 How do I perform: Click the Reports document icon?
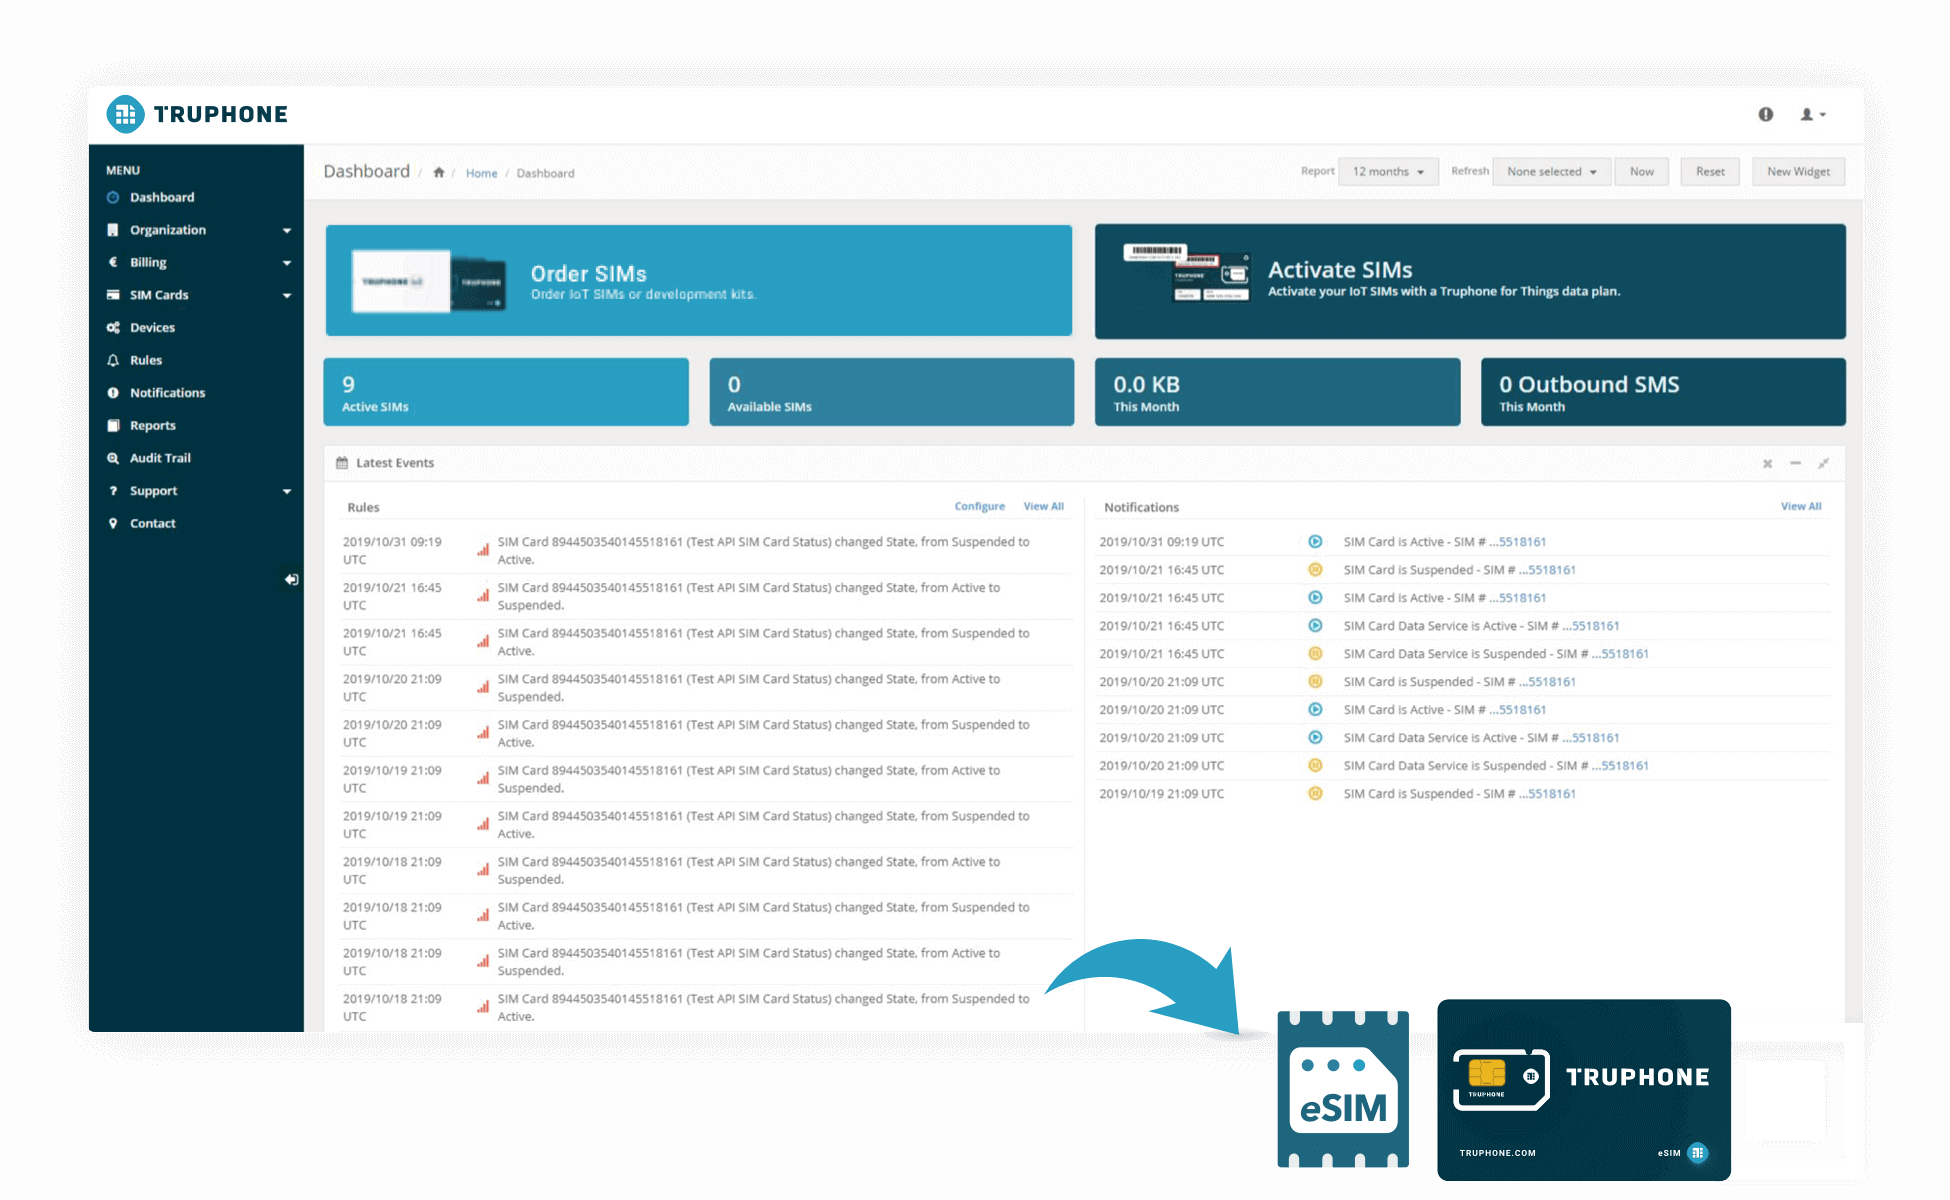(x=113, y=425)
